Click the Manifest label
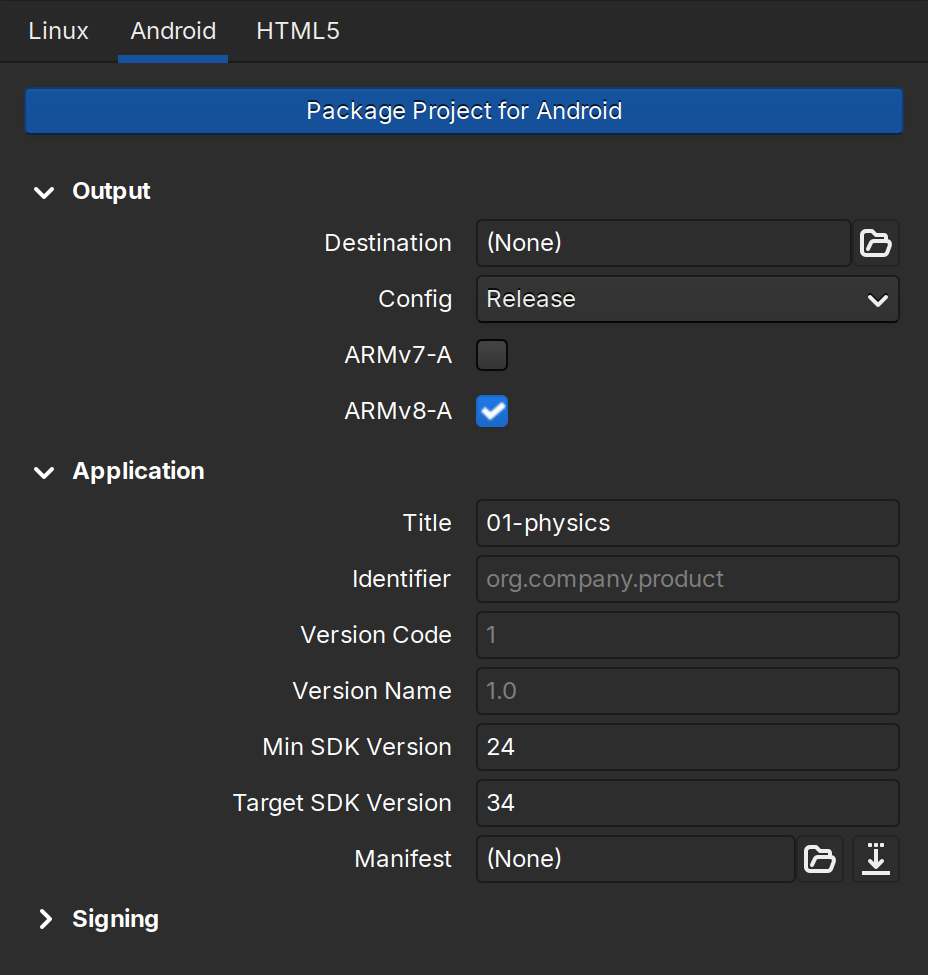The height and width of the screenshot is (975, 928). click(403, 859)
